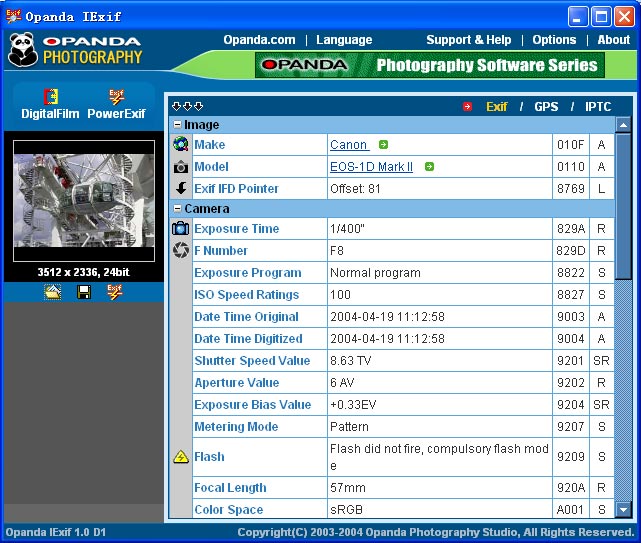Switch to the IPTC tab
The width and height of the screenshot is (641, 543).
[598, 107]
